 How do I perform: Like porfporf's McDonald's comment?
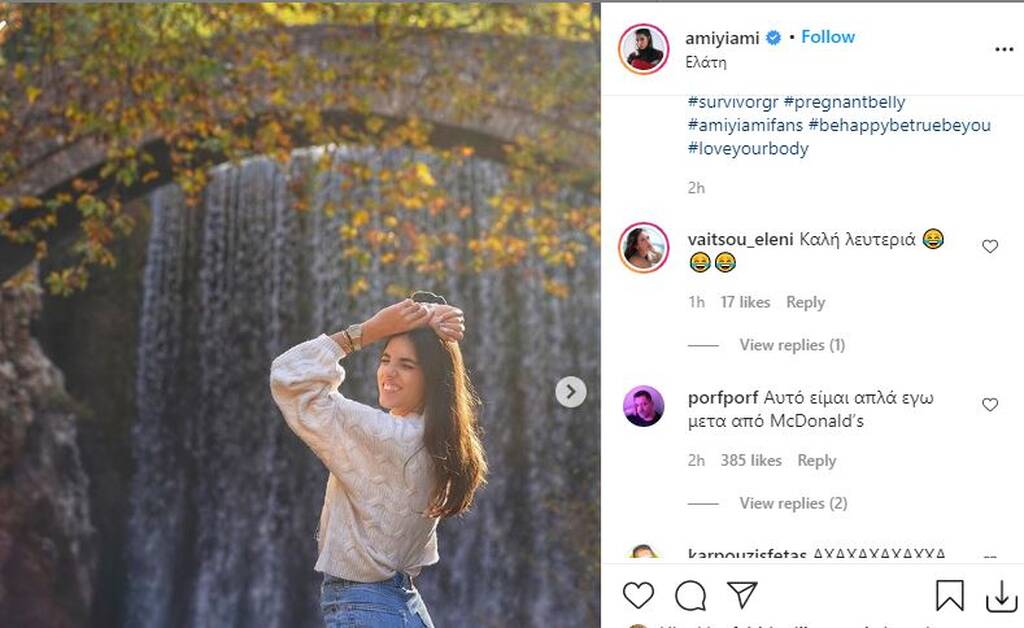coord(990,405)
